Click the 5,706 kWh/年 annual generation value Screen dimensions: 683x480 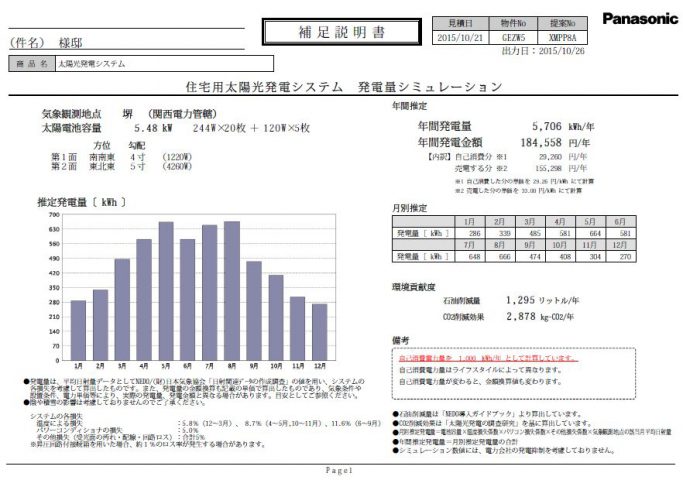tap(563, 127)
